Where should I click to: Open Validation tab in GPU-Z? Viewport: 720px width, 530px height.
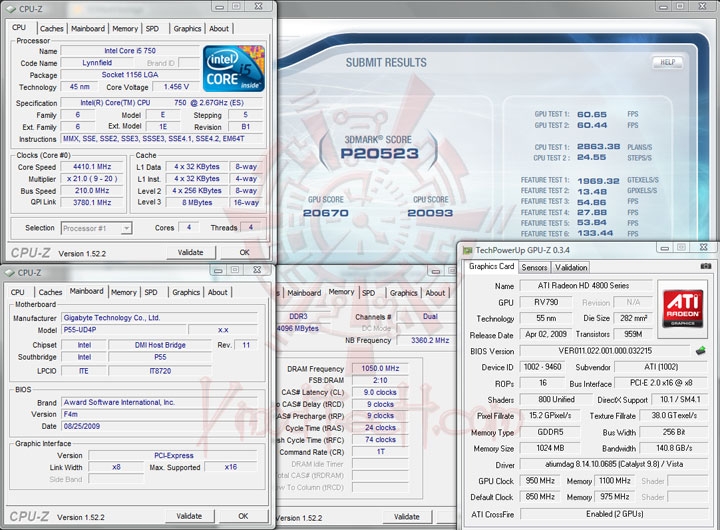point(571,267)
